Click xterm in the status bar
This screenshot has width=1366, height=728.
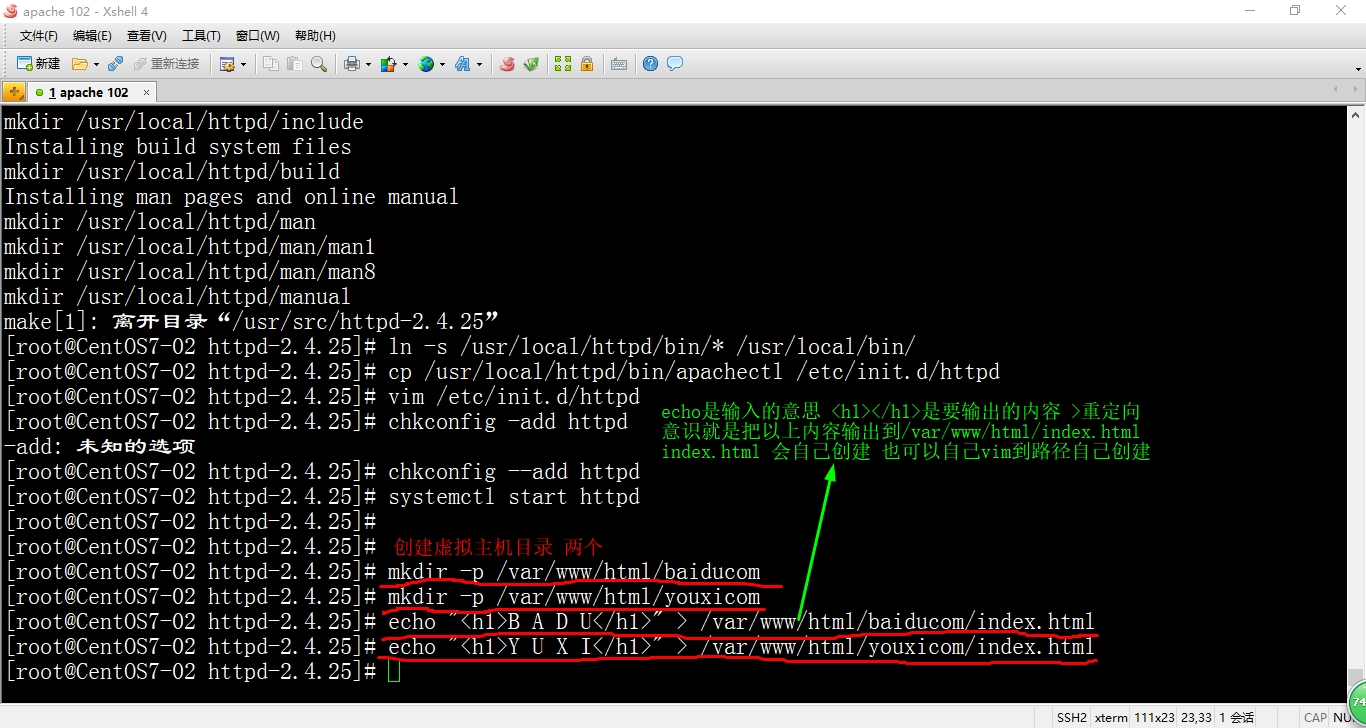pyautogui.click(x=1111, y=717)
